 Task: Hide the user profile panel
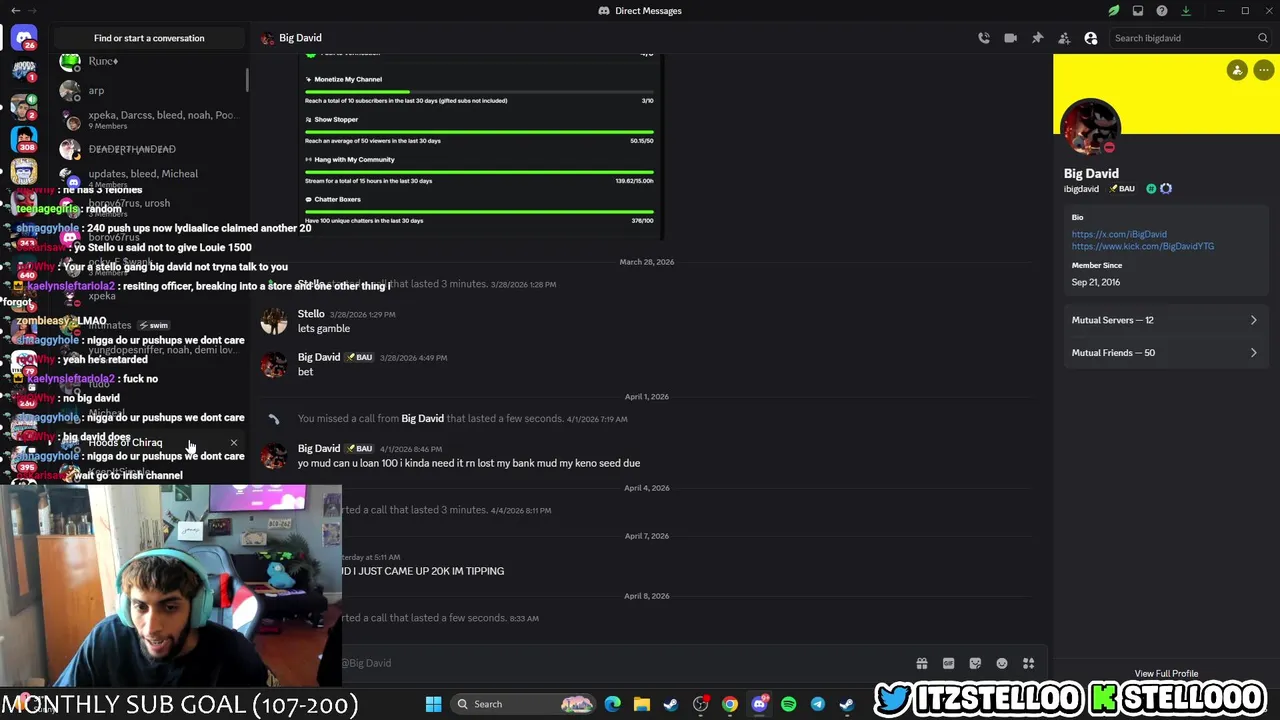[x=1091, y=38]
